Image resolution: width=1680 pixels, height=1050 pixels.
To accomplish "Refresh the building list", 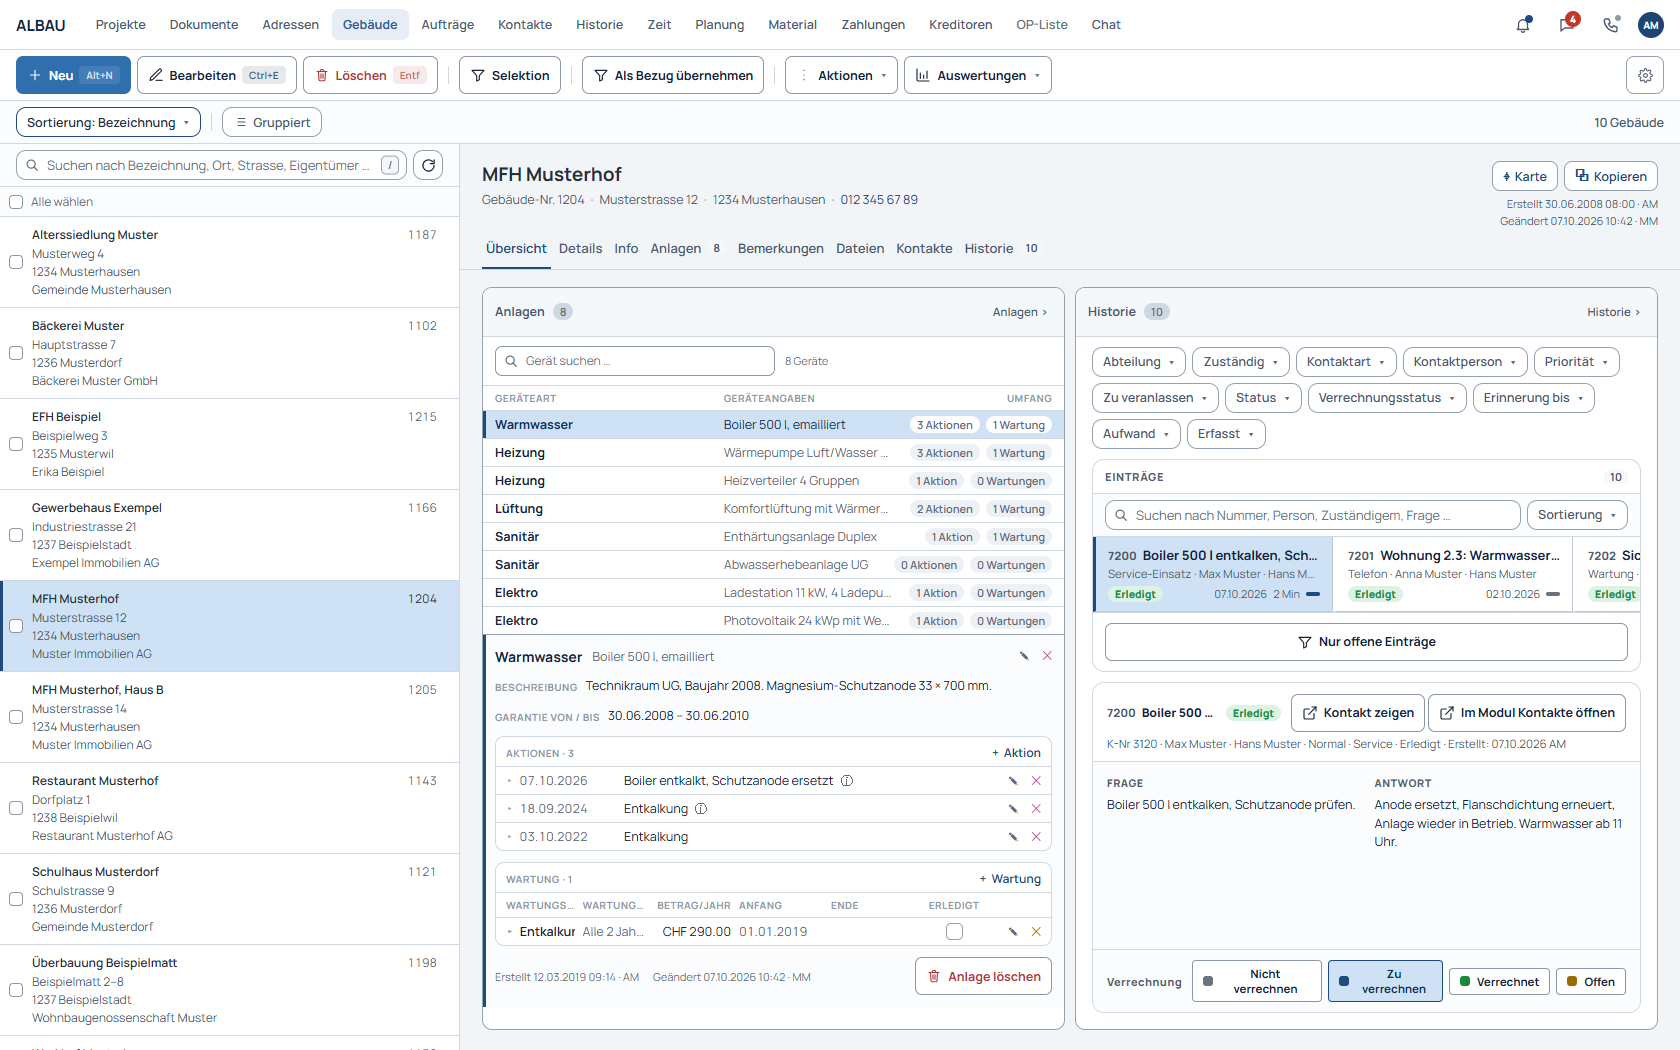I will coord(428,165).
